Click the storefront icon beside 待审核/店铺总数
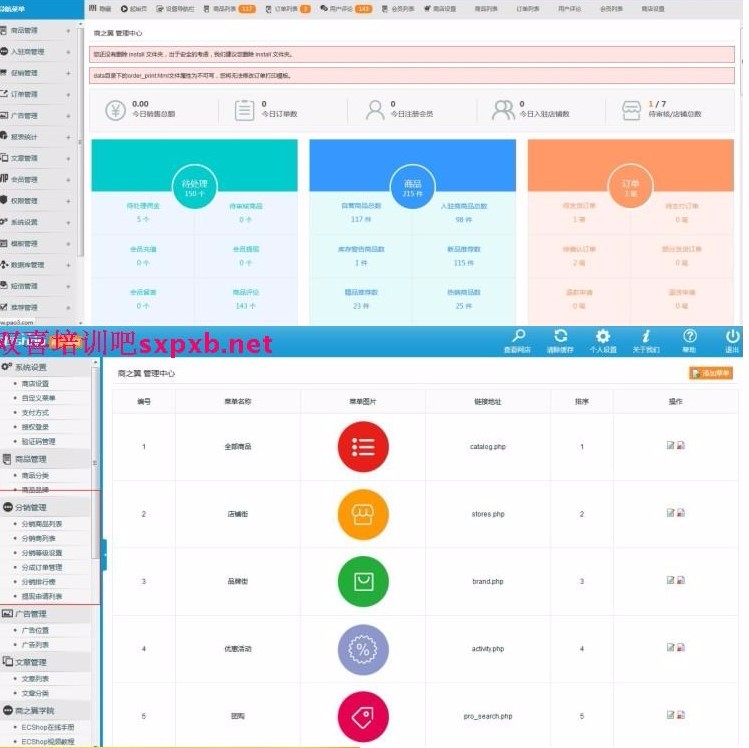The height and width of the screenshot is (748, 749). point(631,110)
